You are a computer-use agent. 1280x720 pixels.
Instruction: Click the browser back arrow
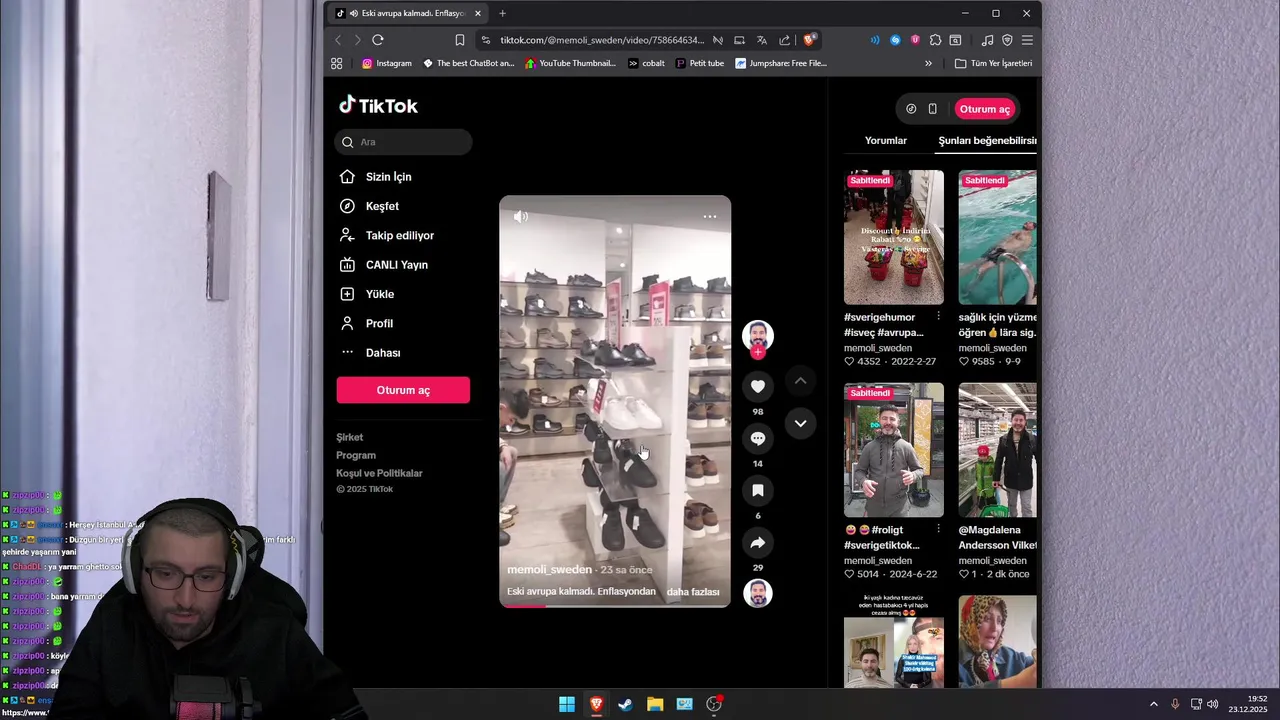pos(338,40)
